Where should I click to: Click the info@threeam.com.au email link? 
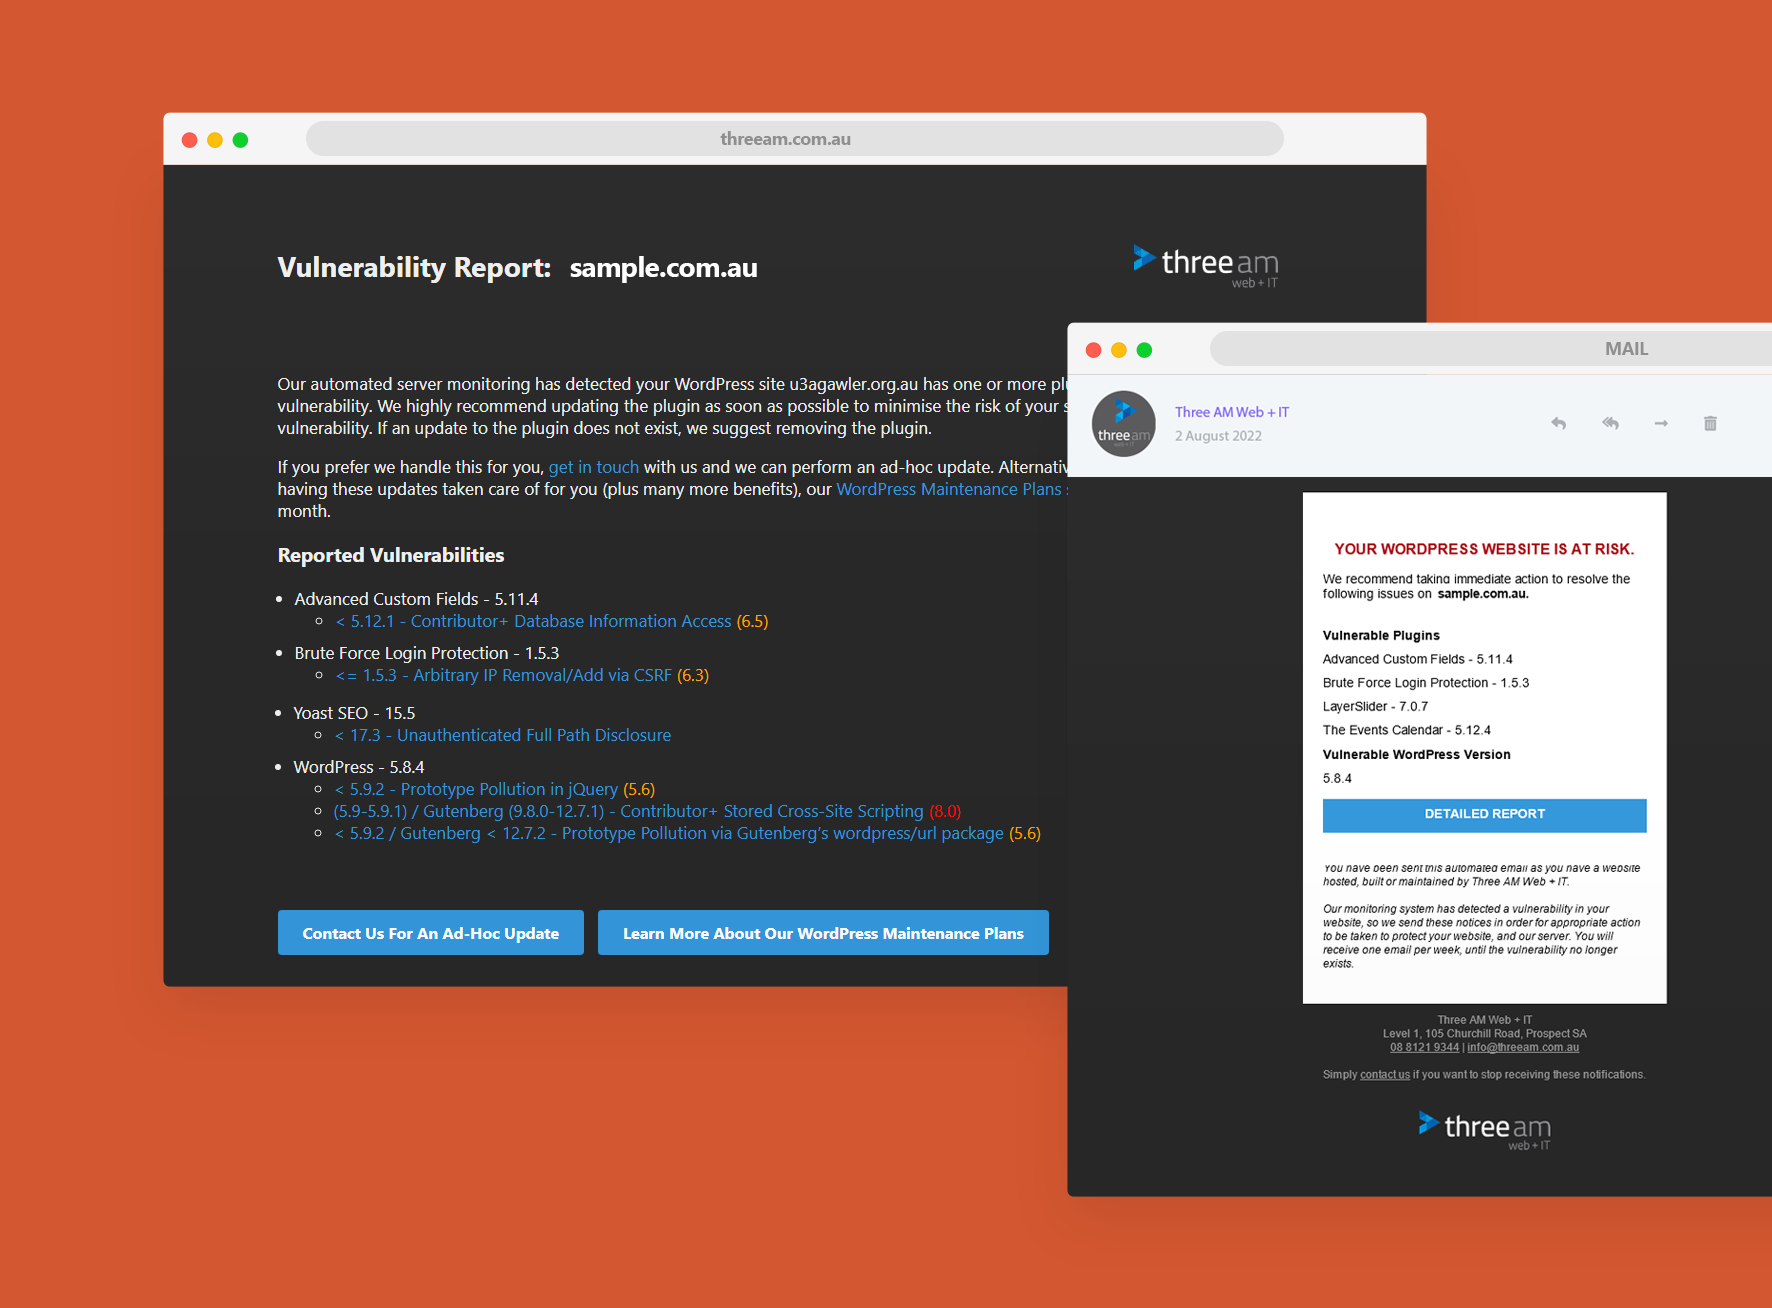(x=1523, y=1047)
